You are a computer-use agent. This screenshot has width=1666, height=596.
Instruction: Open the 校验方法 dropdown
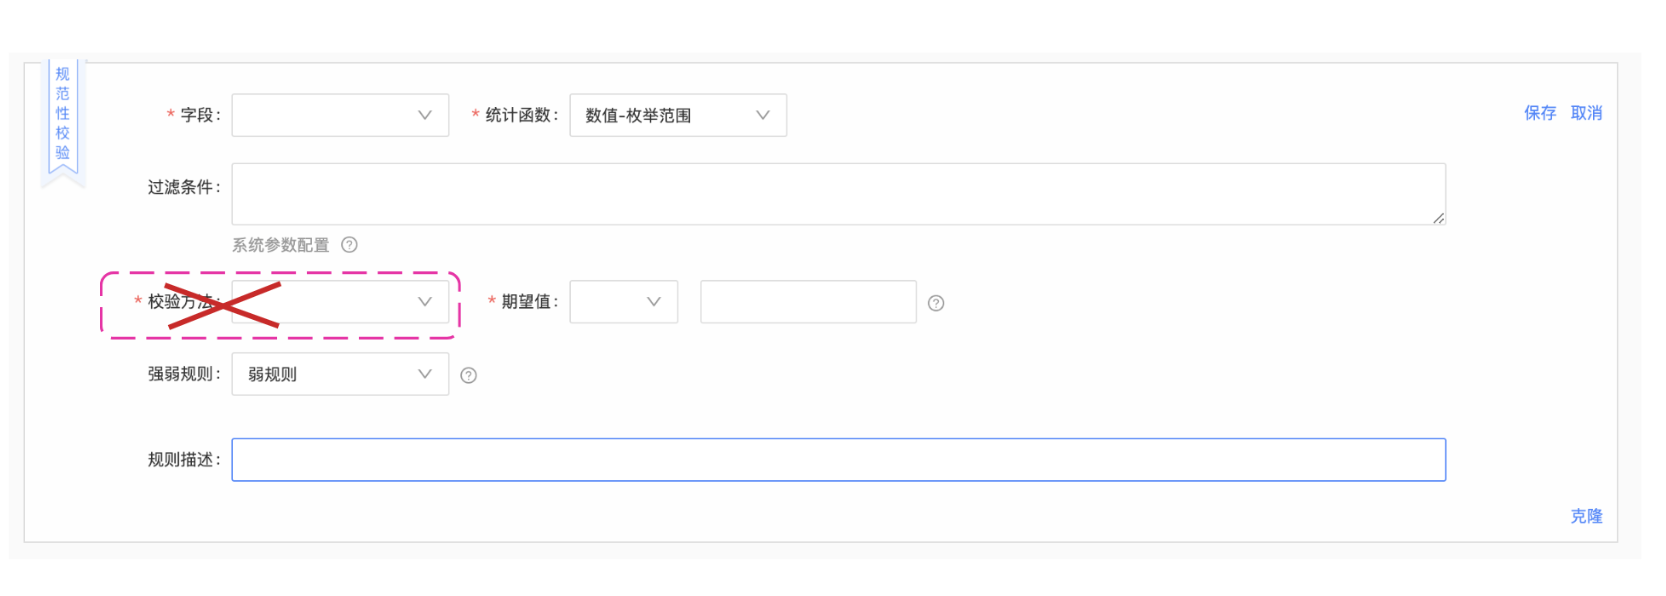click(x=340, y=302)
